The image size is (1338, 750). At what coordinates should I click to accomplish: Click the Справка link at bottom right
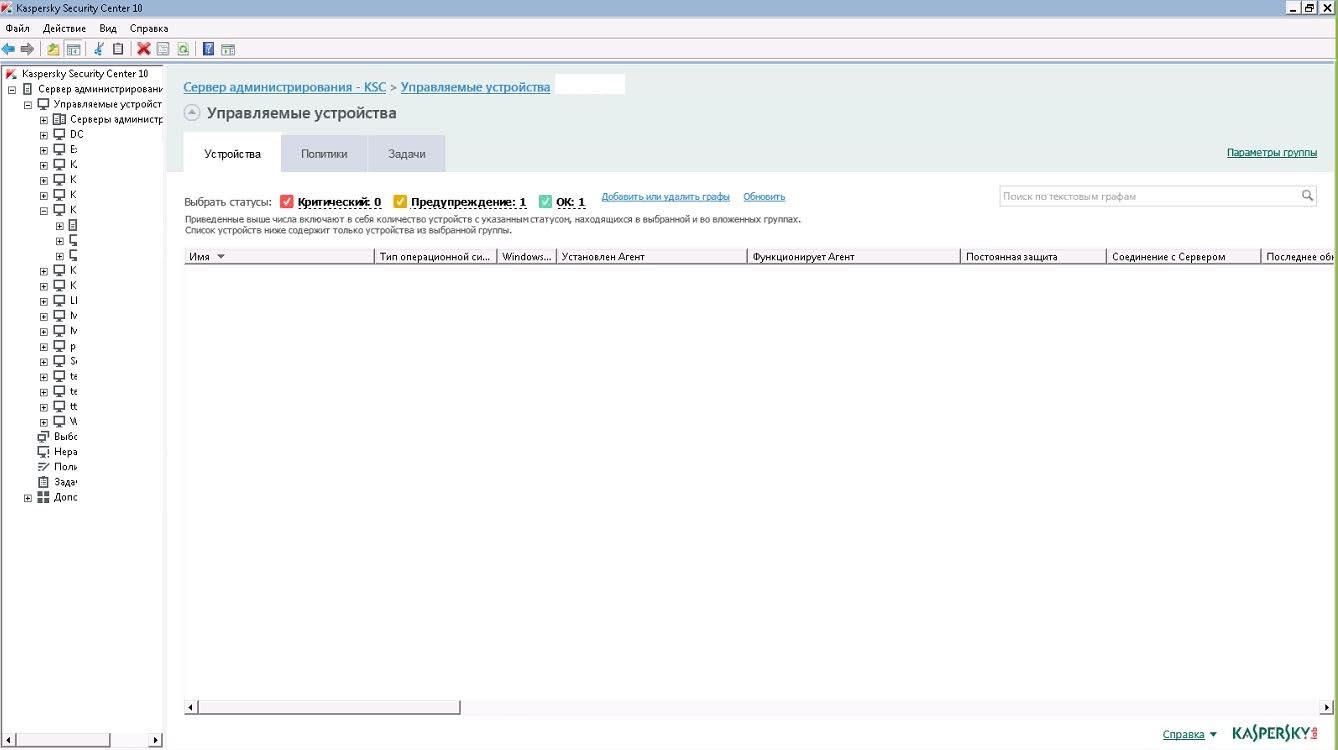[1183, 735]
